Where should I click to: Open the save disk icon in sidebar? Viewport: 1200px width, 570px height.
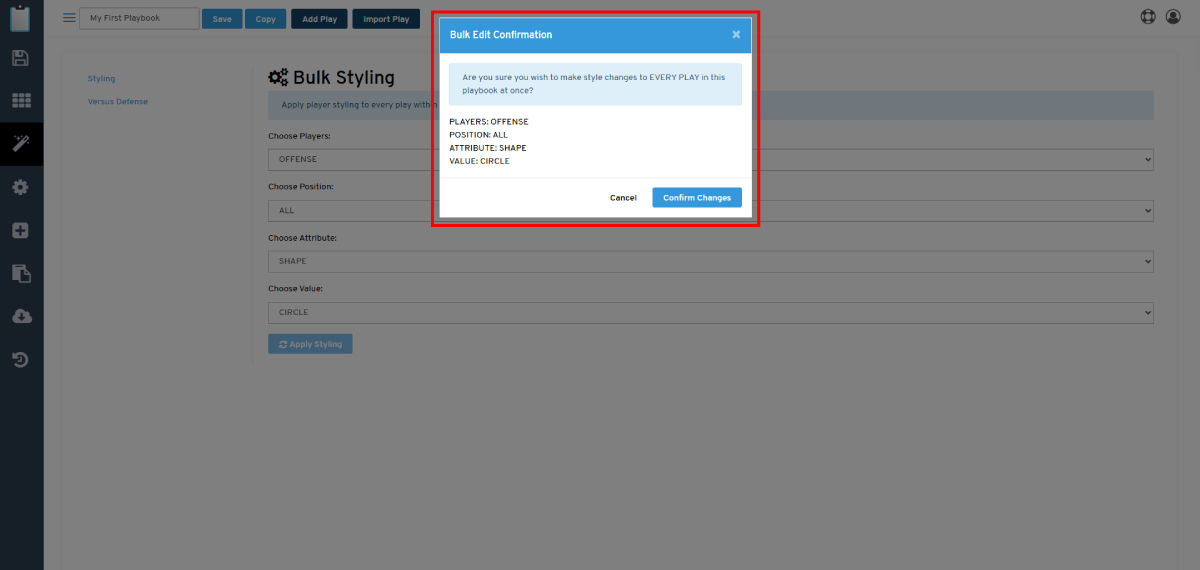pyautogui.click(x=20, y=58)
